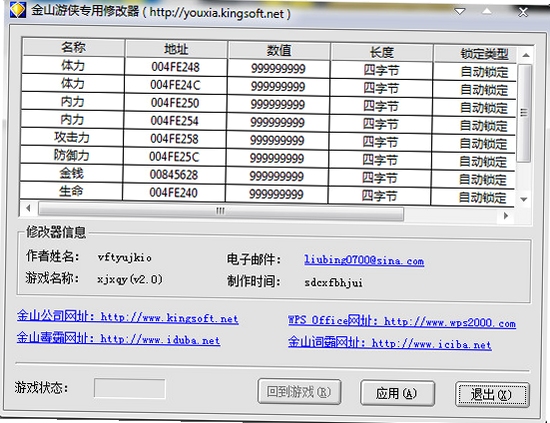The height and width of the screenshot is (423, 550).
Task: Click the table's scroll down arrow
Action: pos(524,199)
